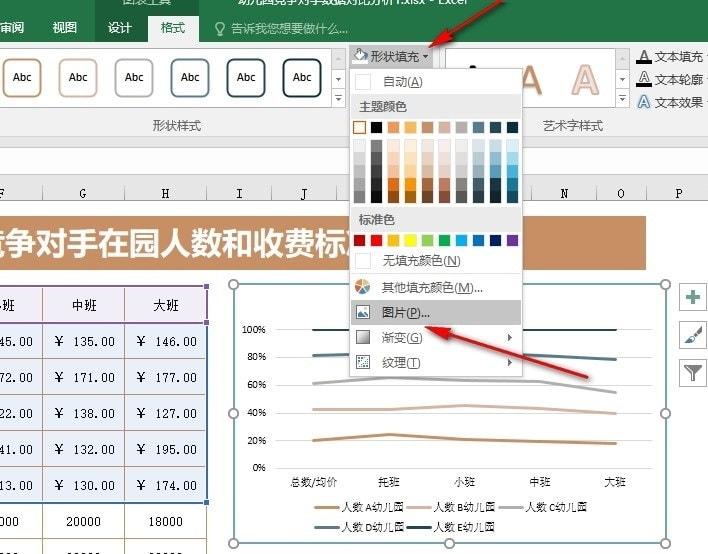This screenshot has height=554, width=708.
Task: Pick the dark blue standard color
Action: (x=495, y=240)
